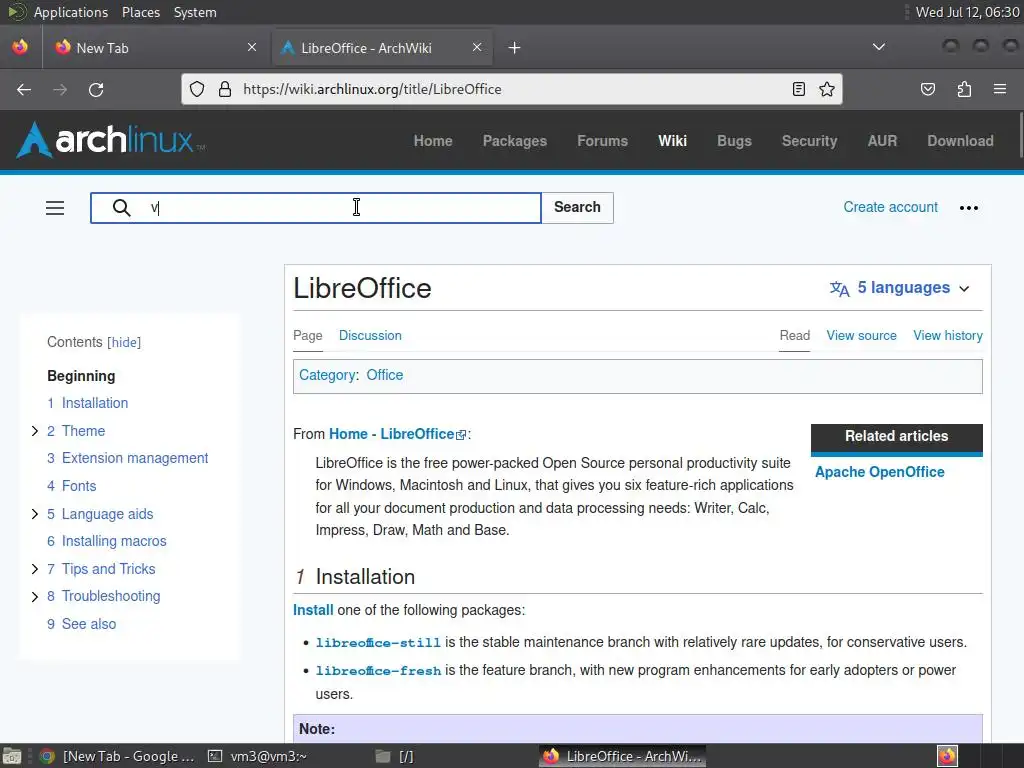The width and height of the screenshot is (1024, 768).
Task: Open Download in Arch navigation bar
Action: pos(960,141)
